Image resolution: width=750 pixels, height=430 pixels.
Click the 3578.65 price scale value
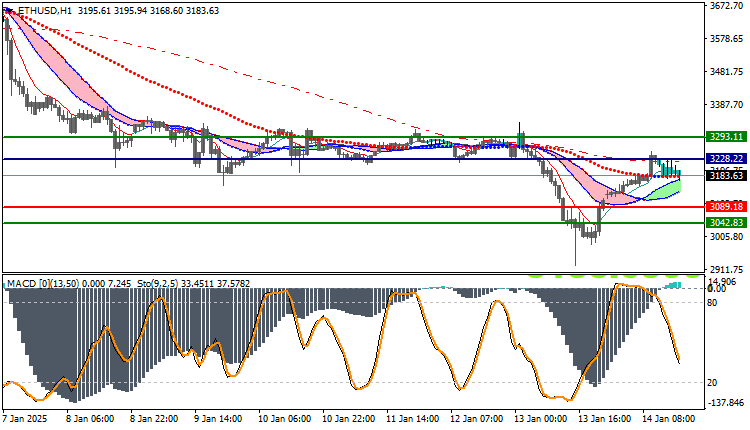pyautogui.click(x=726, y=38)
